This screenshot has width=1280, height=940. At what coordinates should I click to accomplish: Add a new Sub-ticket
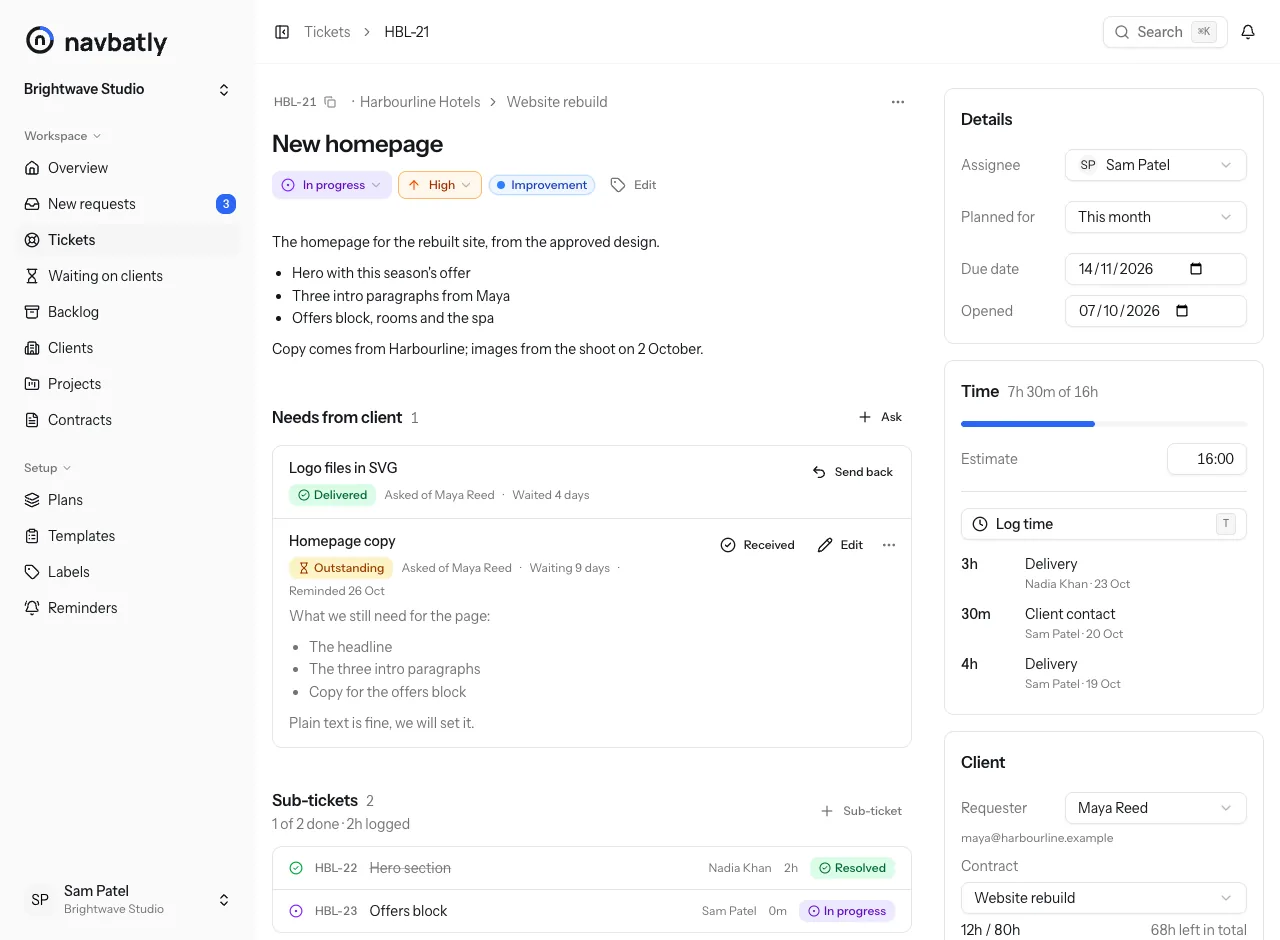(861, 811)
